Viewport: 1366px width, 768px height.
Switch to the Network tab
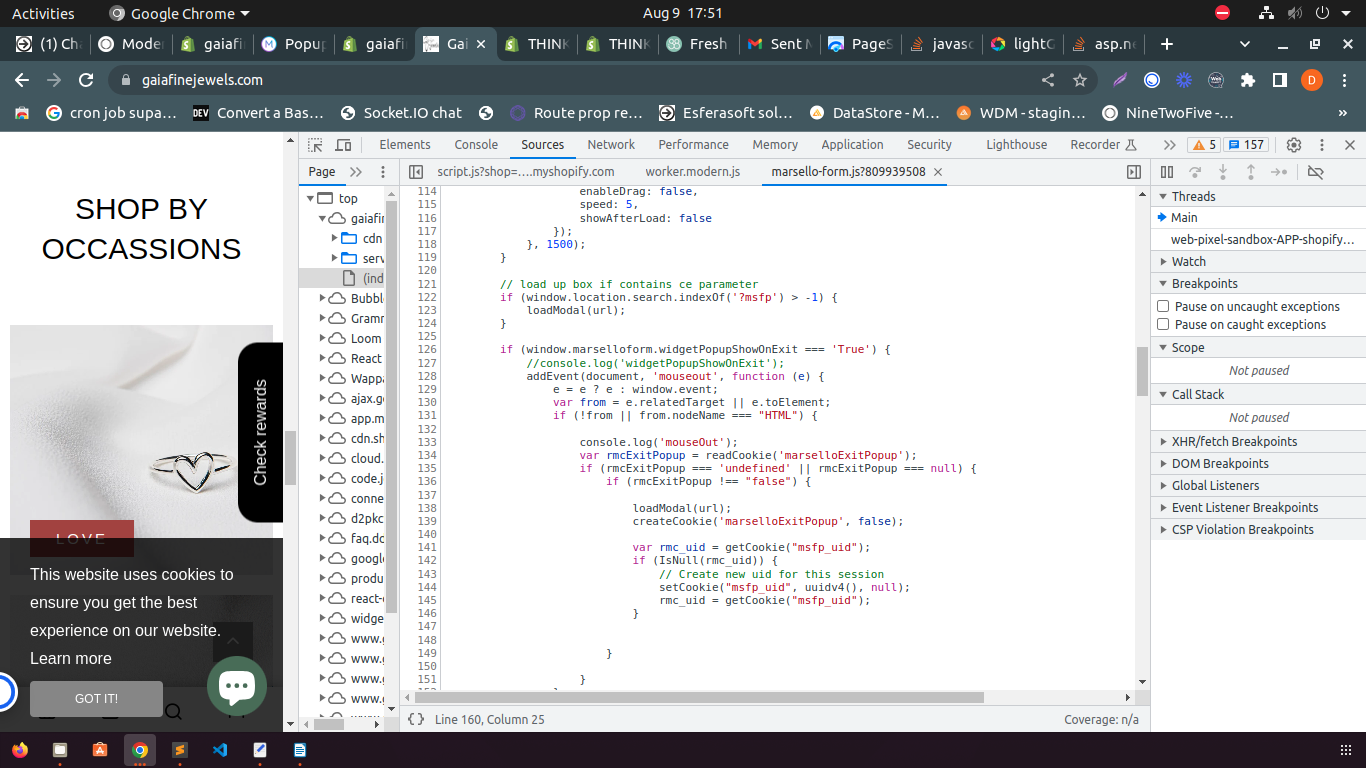click(611, 145)
